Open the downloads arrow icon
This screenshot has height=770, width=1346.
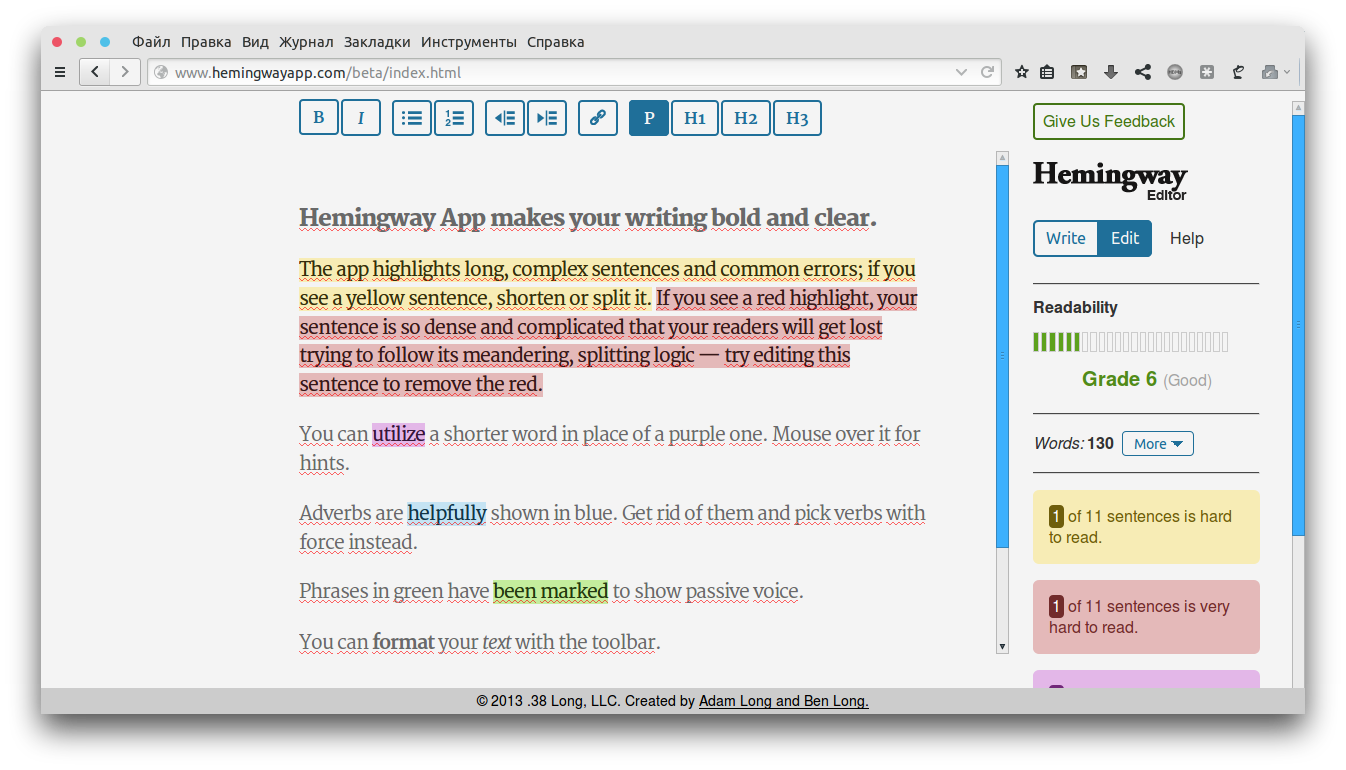[1111, 72]
